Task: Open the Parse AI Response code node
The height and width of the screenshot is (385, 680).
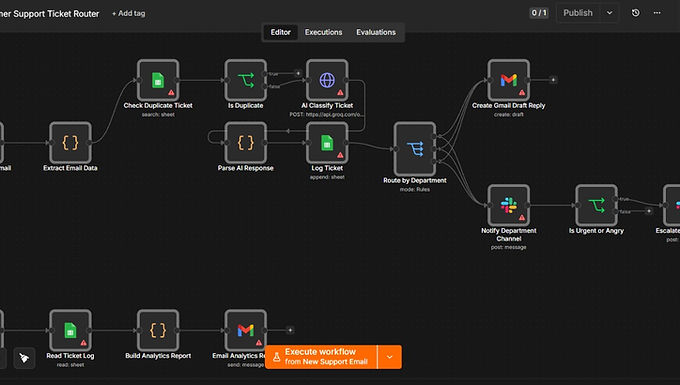Action: [x=245, y=143]
